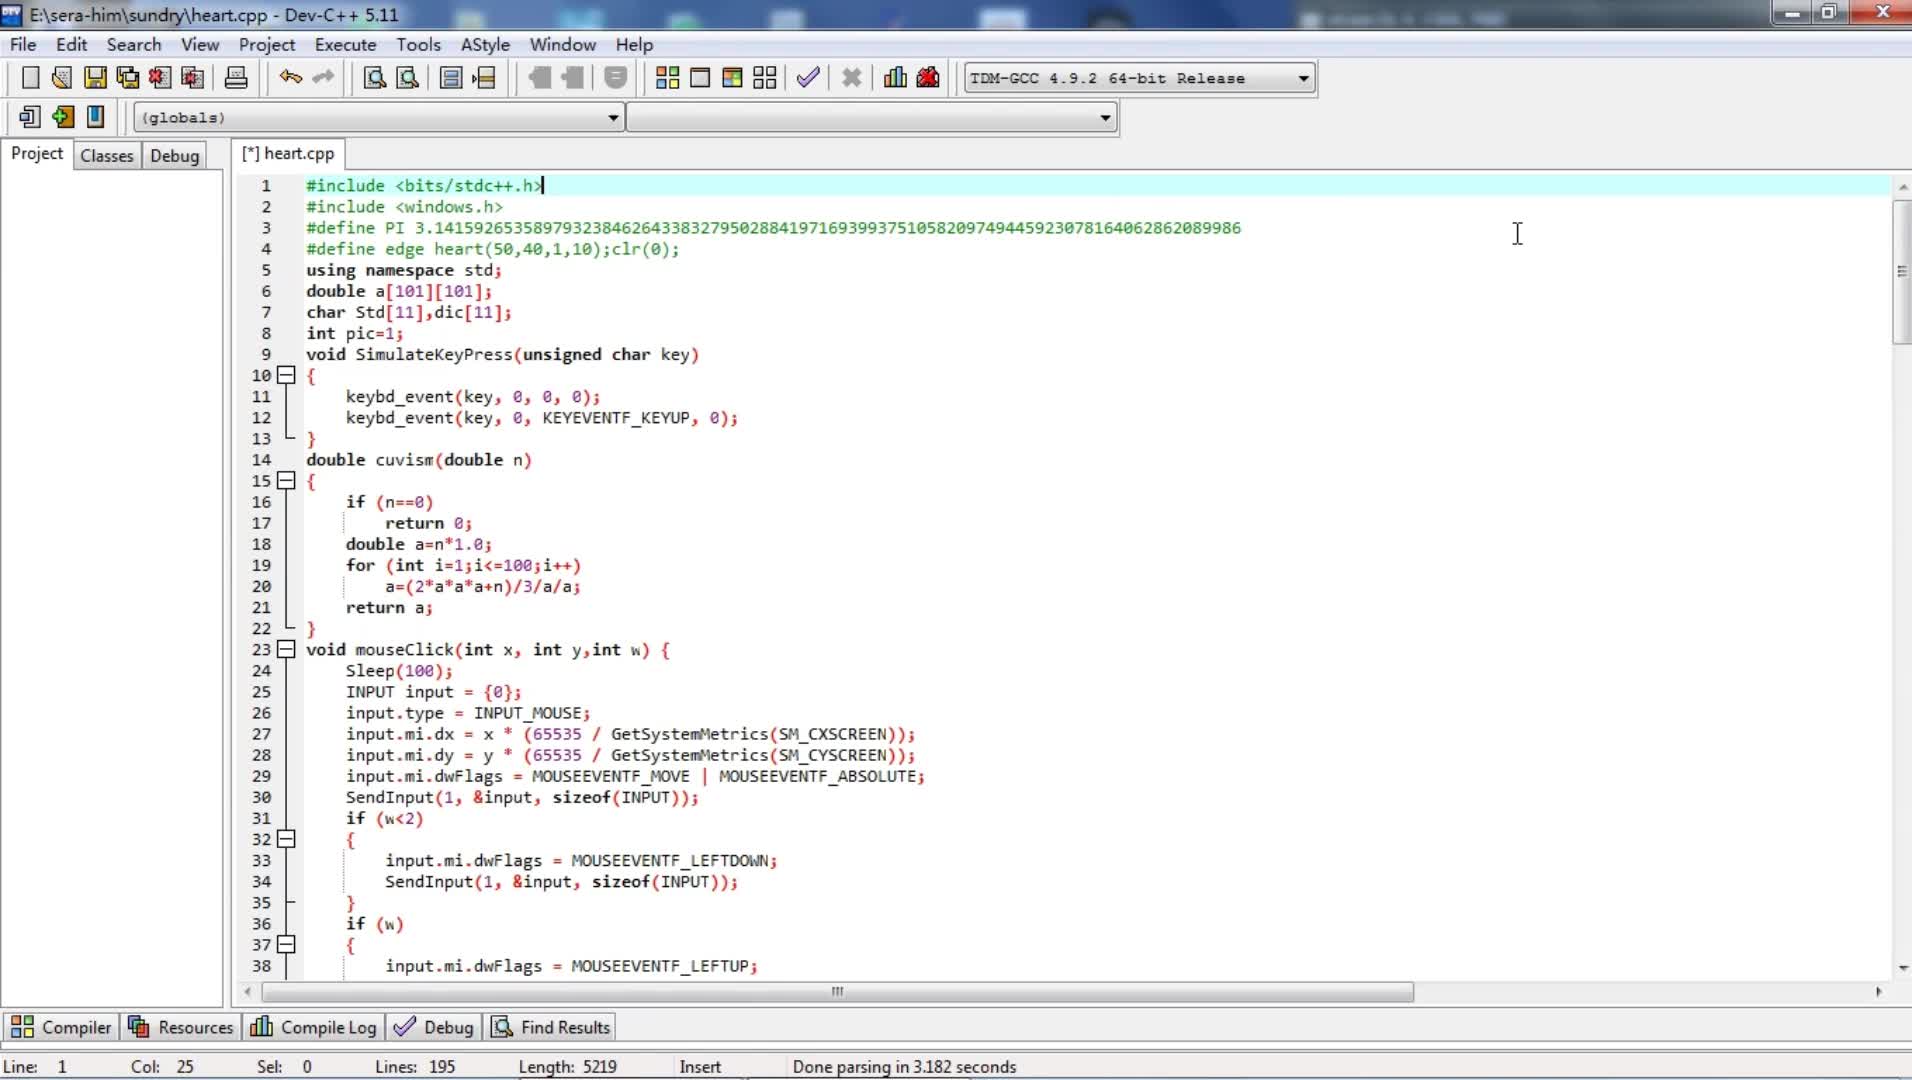Collapse the fold at line 37

[x=286, y=944]
